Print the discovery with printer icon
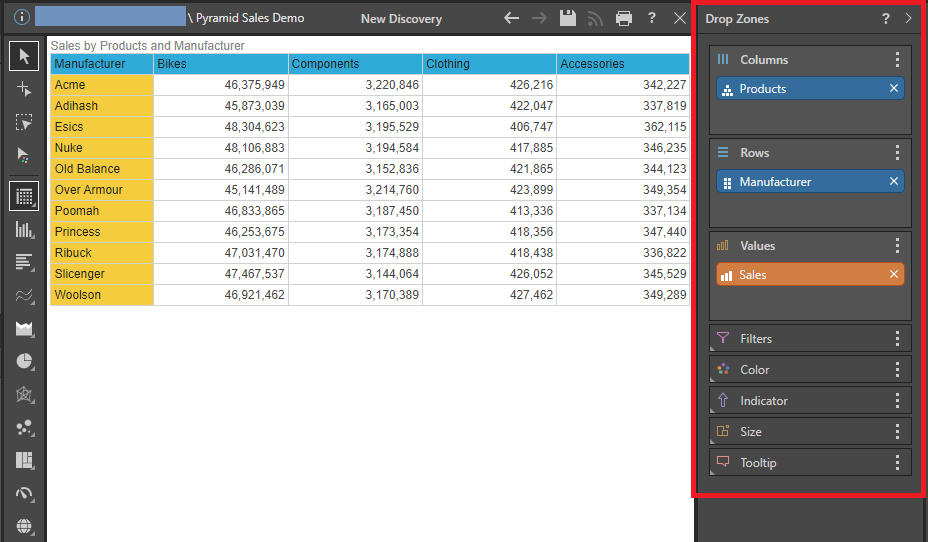The height and width of the screenshot is (542, 928). 624,18
